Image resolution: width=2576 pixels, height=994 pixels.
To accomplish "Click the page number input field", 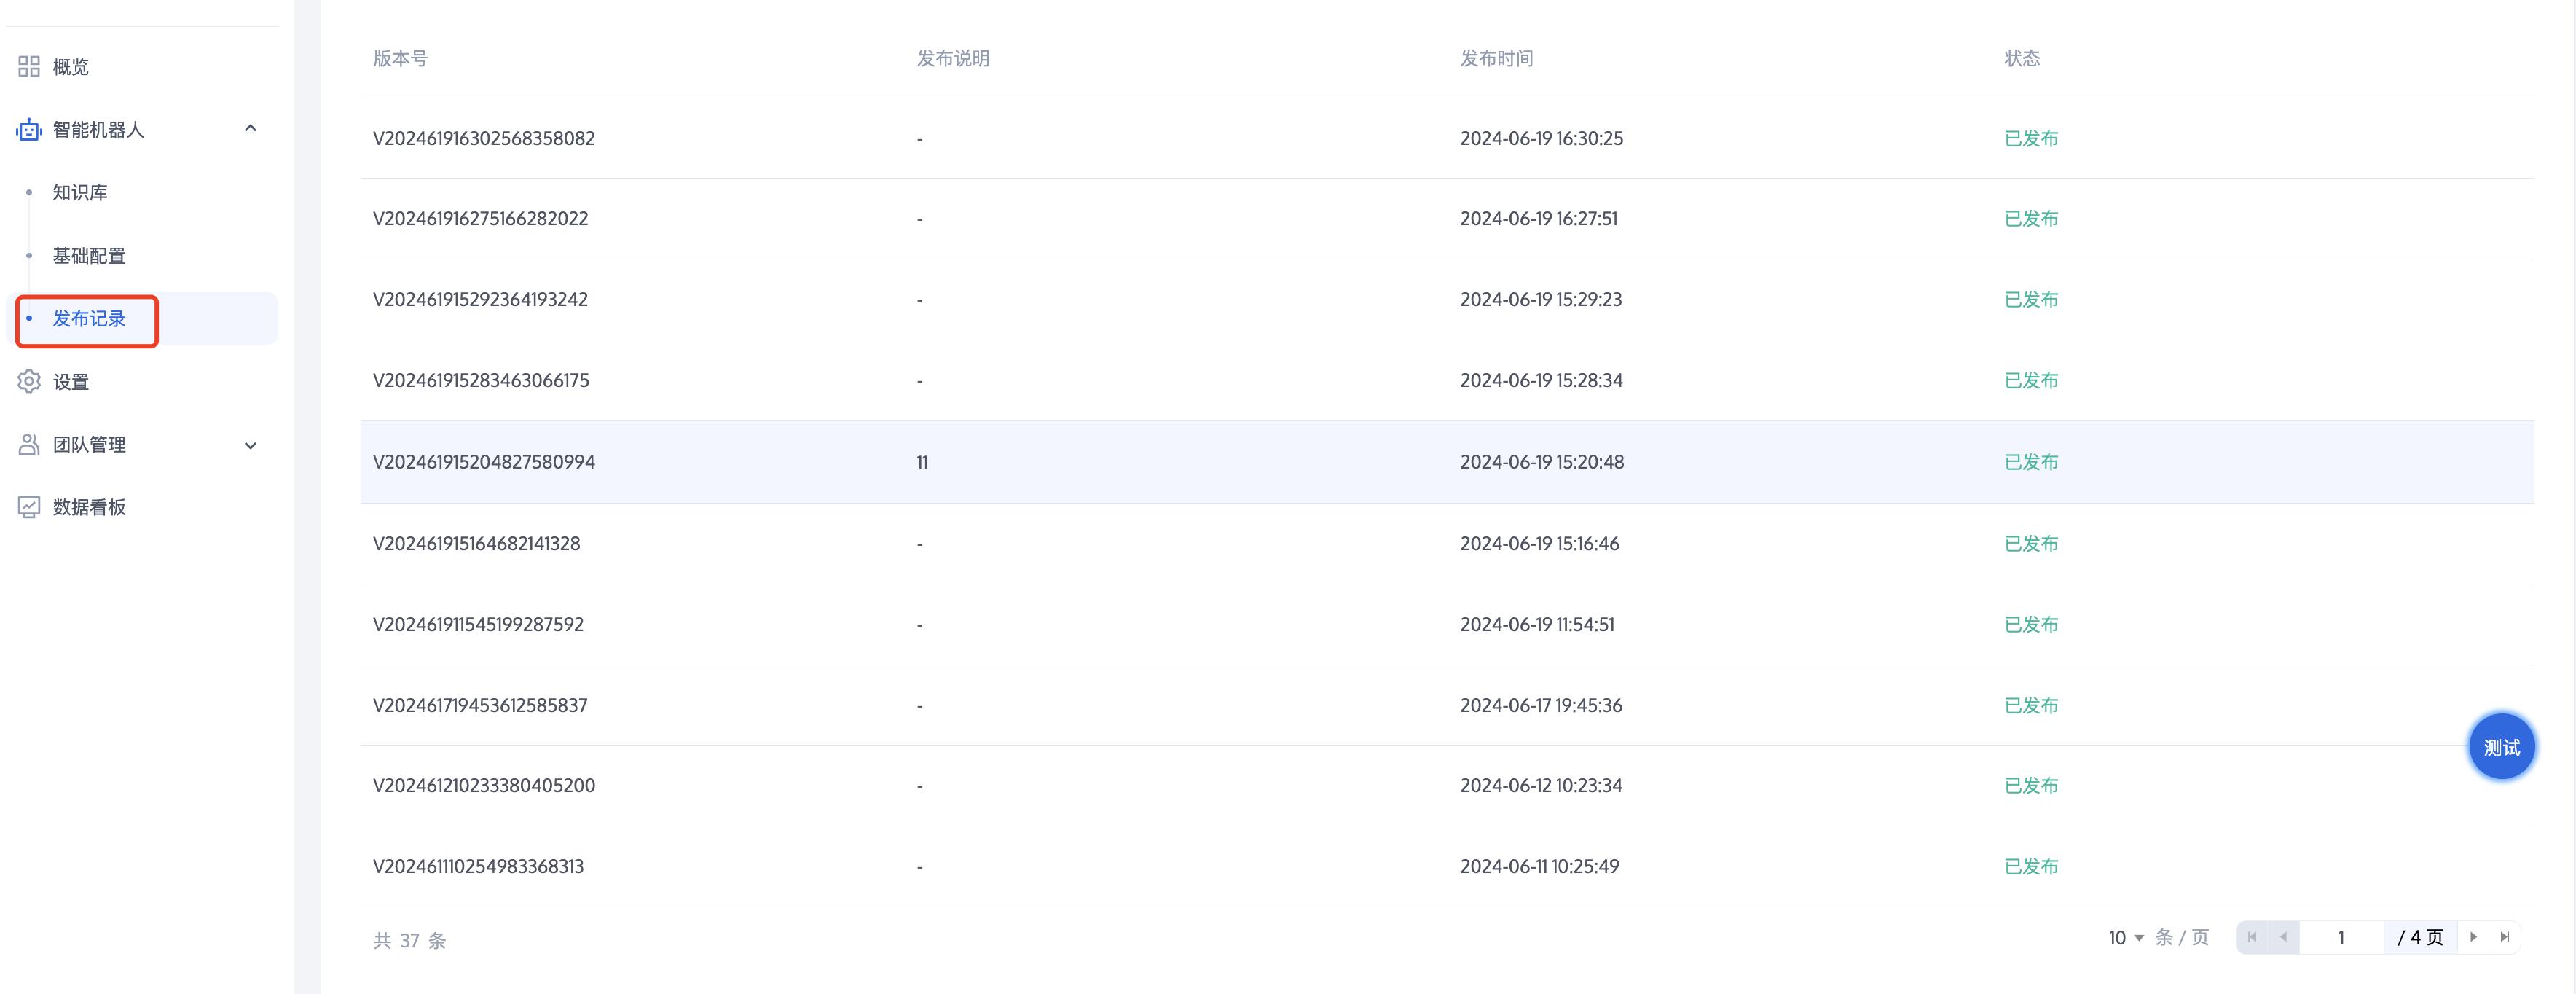I will point(2341,938).
